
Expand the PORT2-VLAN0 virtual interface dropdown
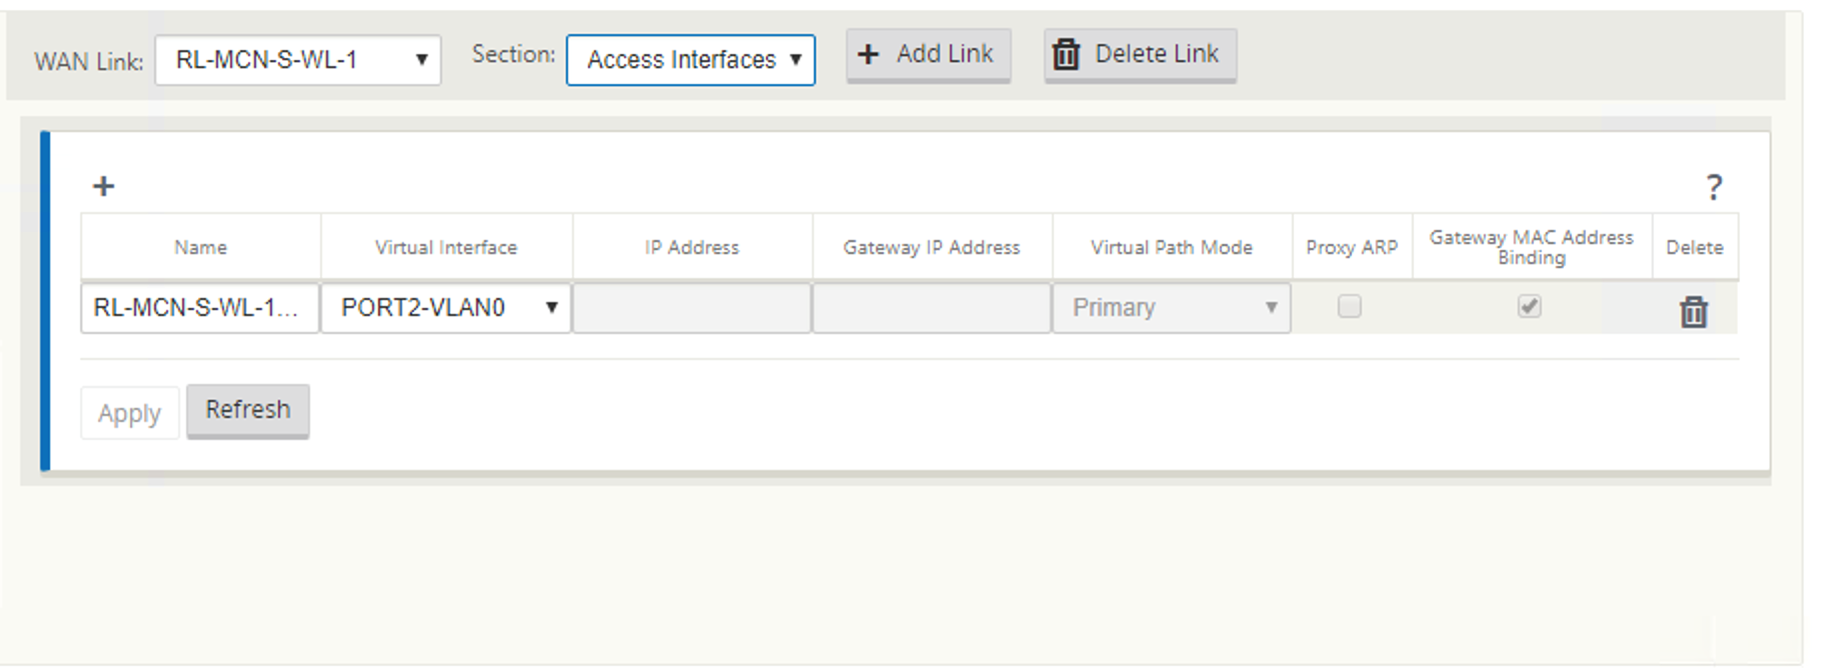point(446,308)
